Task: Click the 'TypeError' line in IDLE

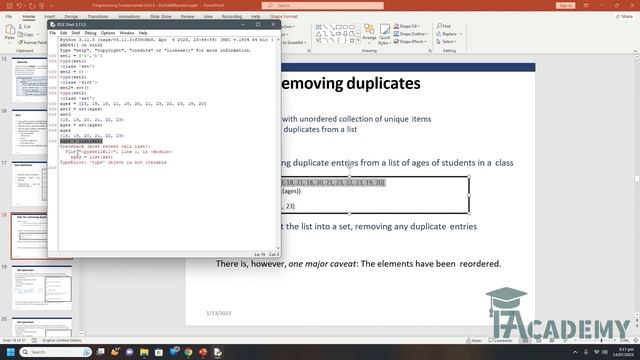Action: pyautogui.click(x=113, y=162)
